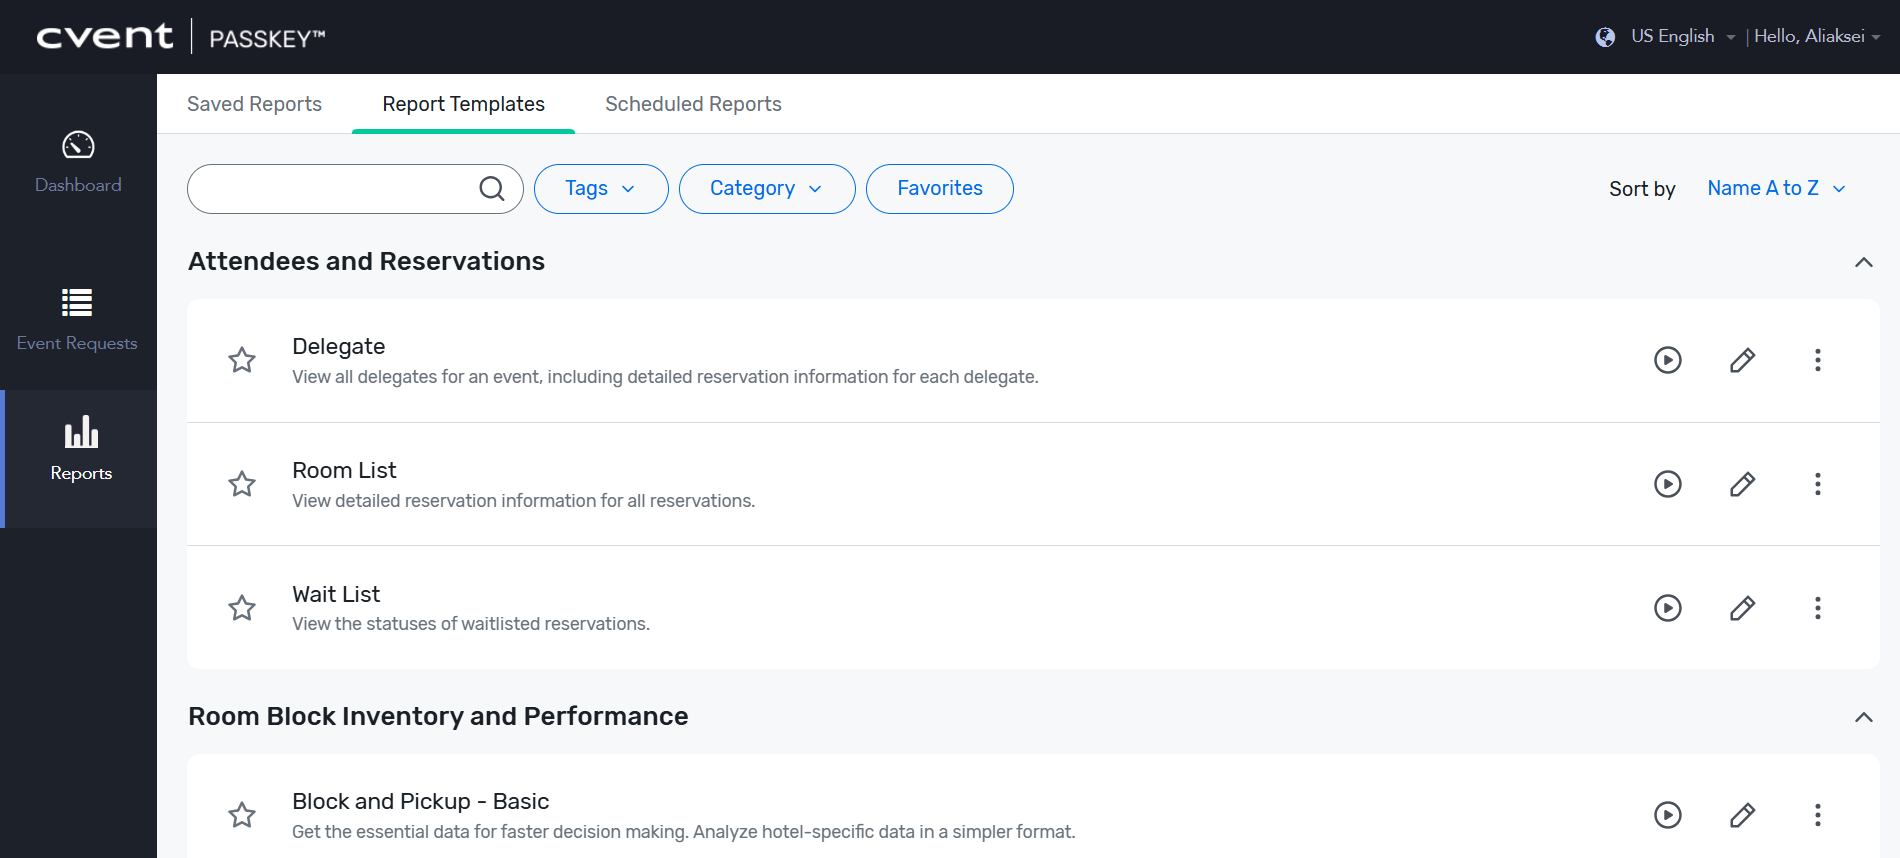The width and height of the screenshot is (1900, 858).
Task: Favorite the Delegate report star
Action: (242, 360)
